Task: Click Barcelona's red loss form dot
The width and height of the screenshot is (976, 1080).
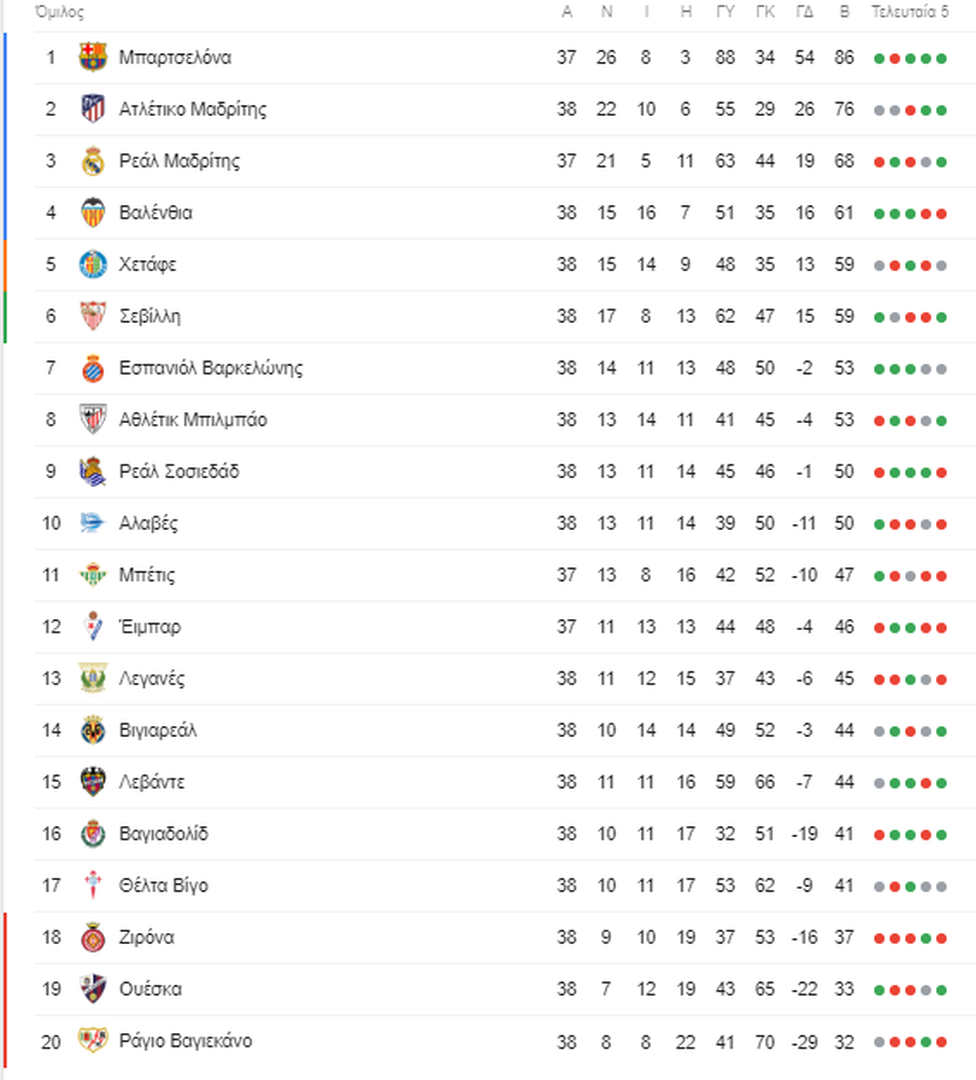Action: point(894,59)
